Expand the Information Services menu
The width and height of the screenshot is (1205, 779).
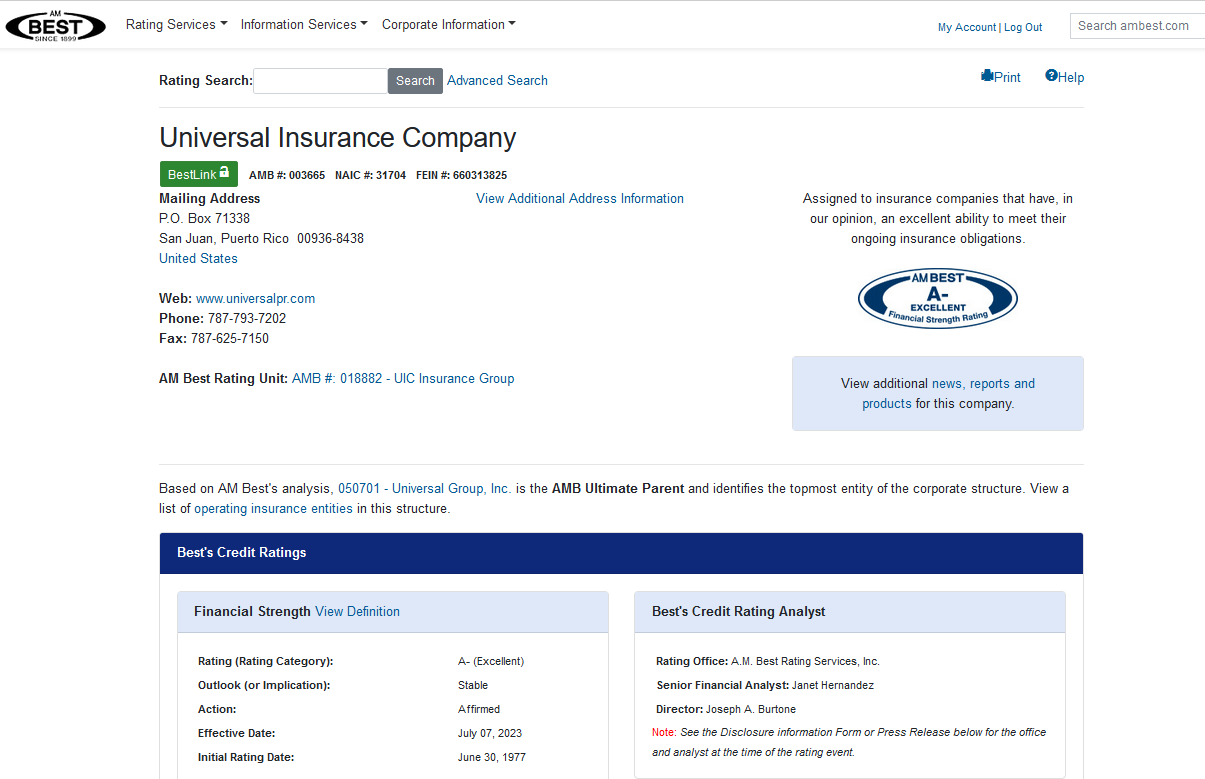[304, 24]
